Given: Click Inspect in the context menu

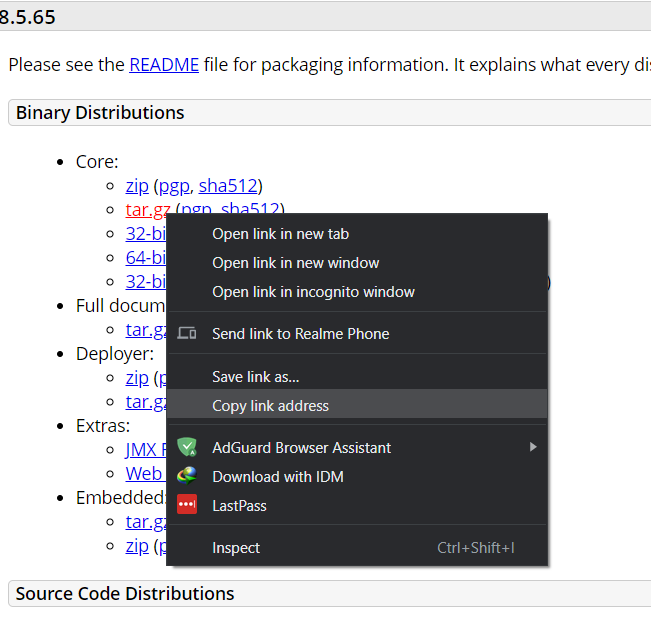Looking at the screenshot, I should click(236, 548).
